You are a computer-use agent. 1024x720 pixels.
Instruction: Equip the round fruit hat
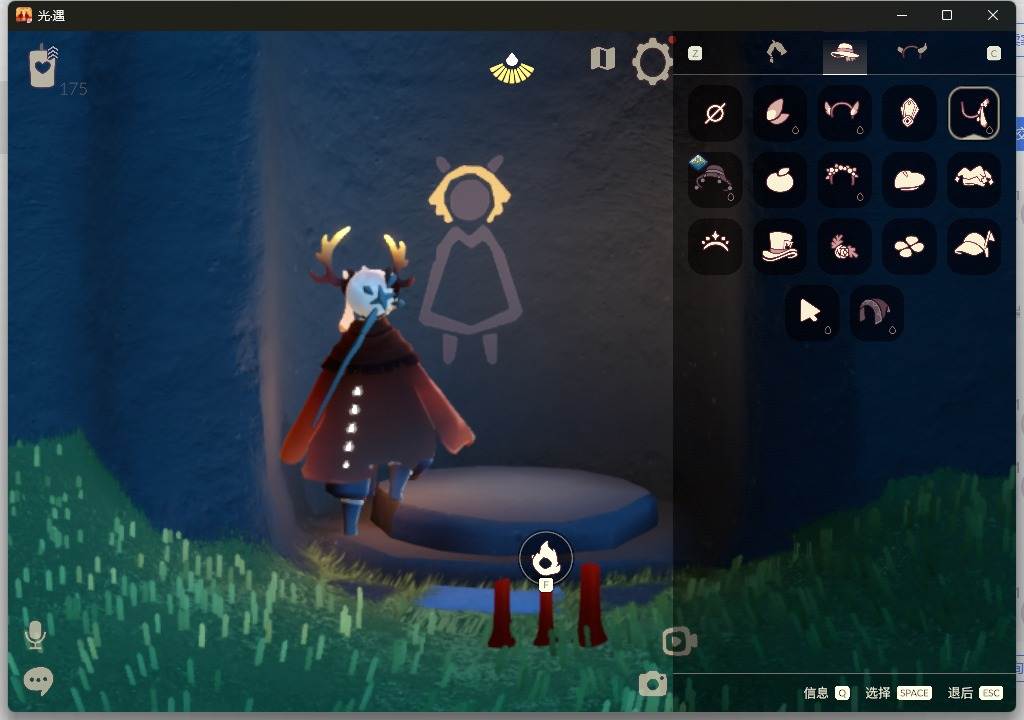779,180
